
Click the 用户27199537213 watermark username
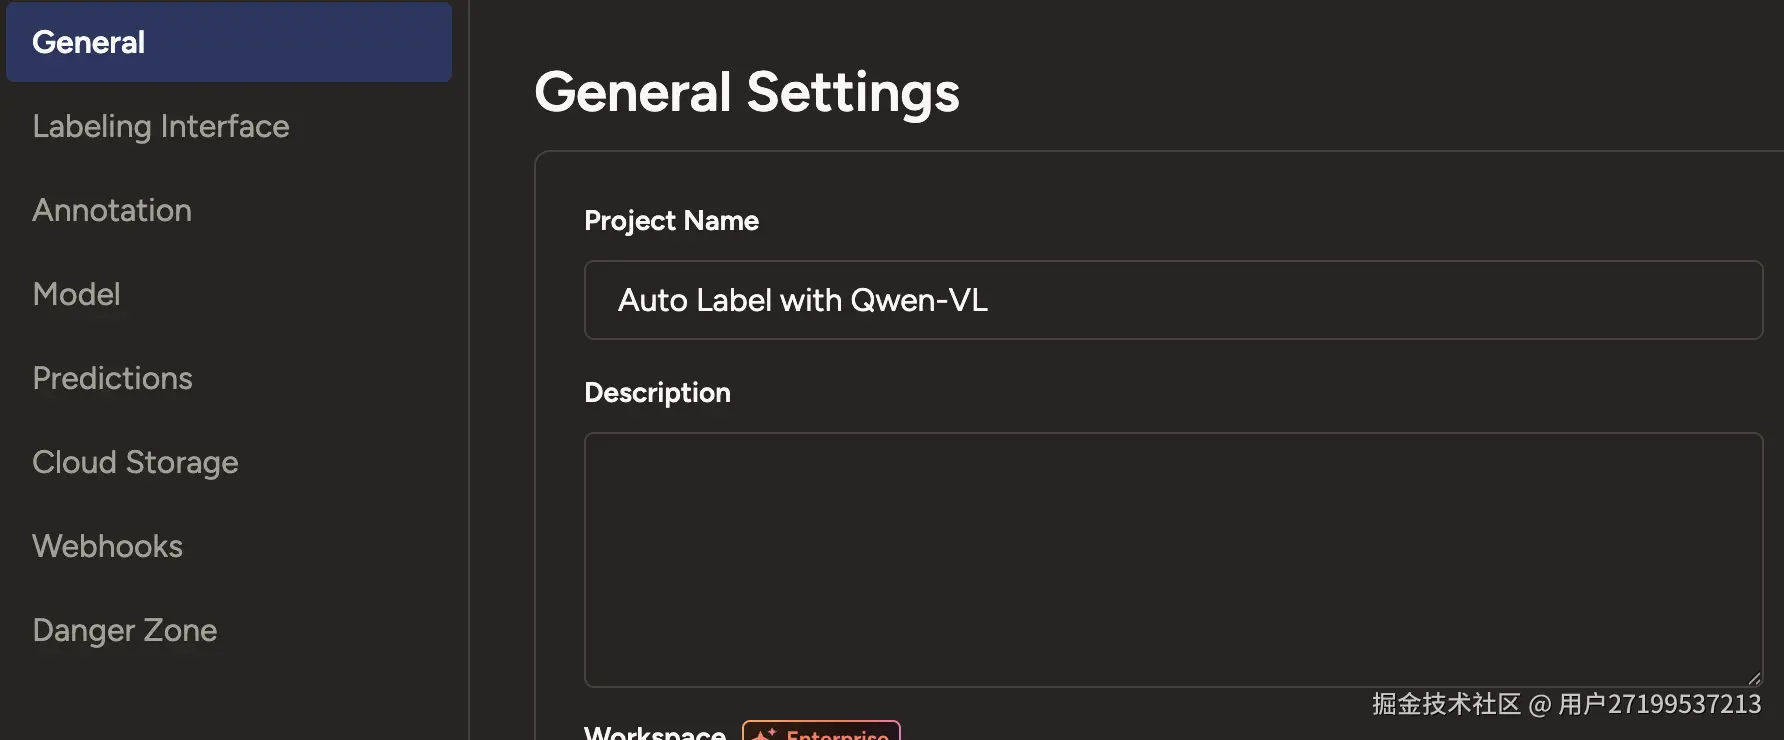click(x=1659, y=704)
